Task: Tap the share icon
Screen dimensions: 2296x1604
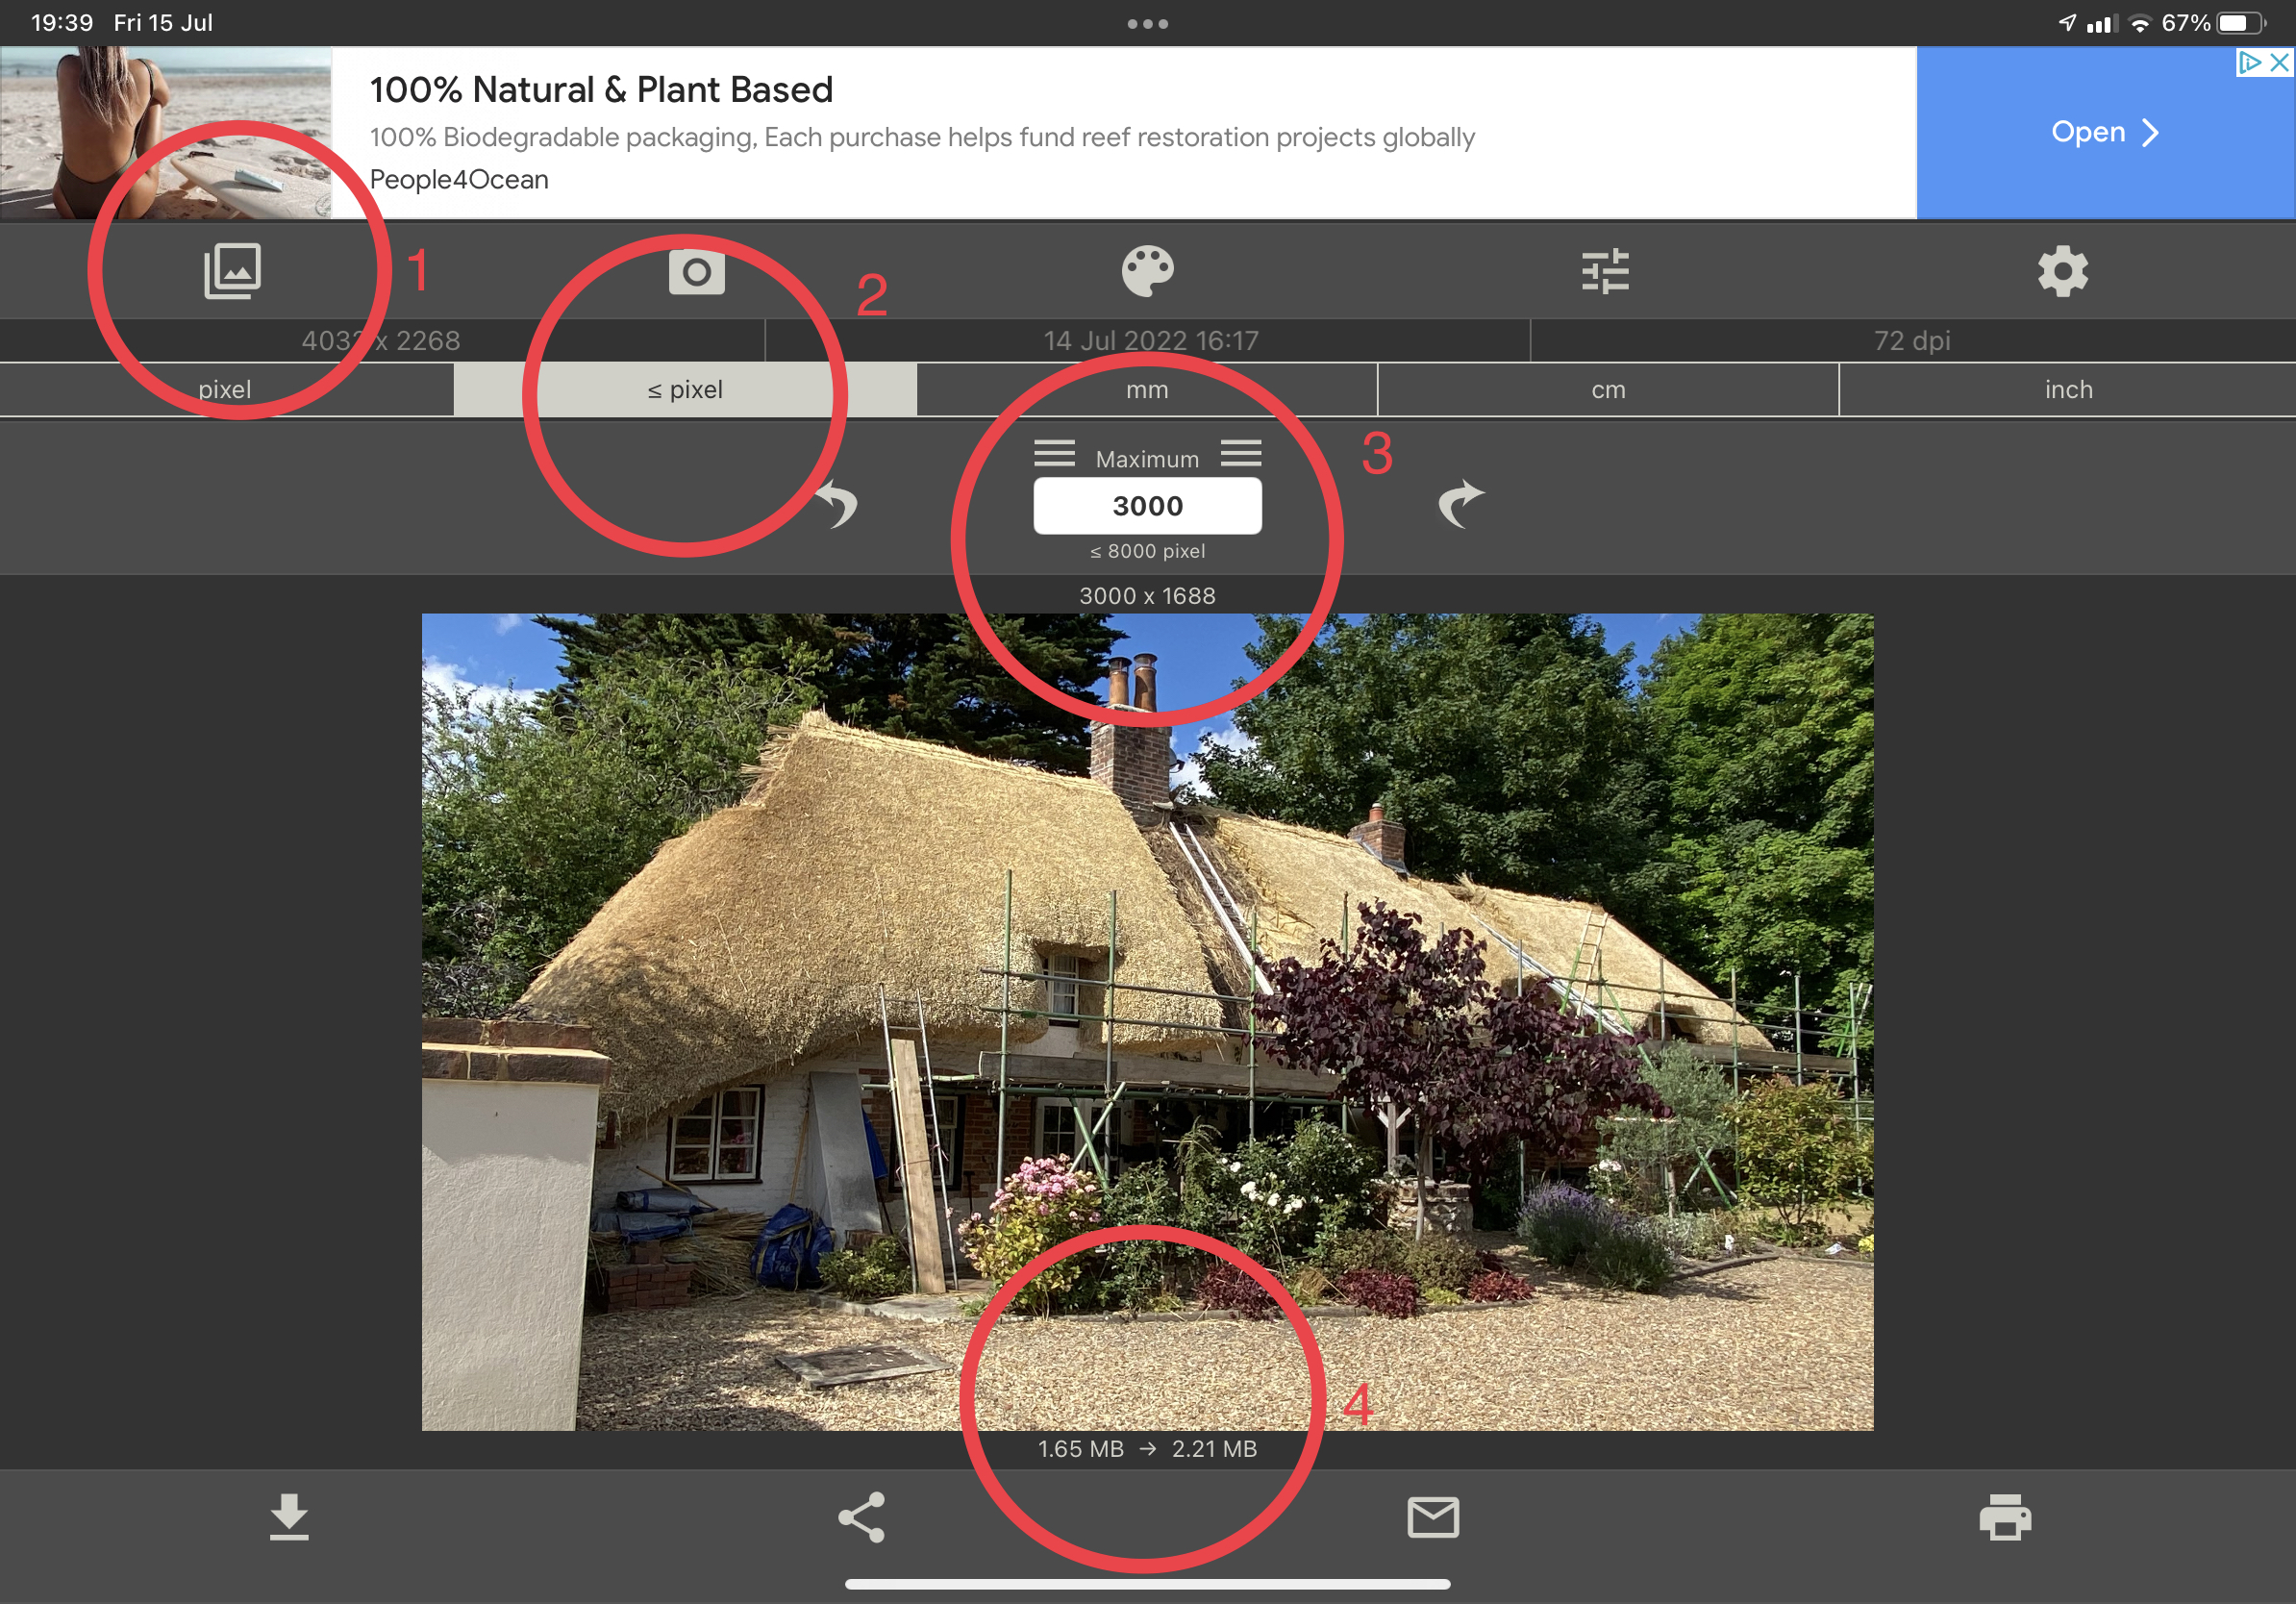Action: click(862, 1517)
